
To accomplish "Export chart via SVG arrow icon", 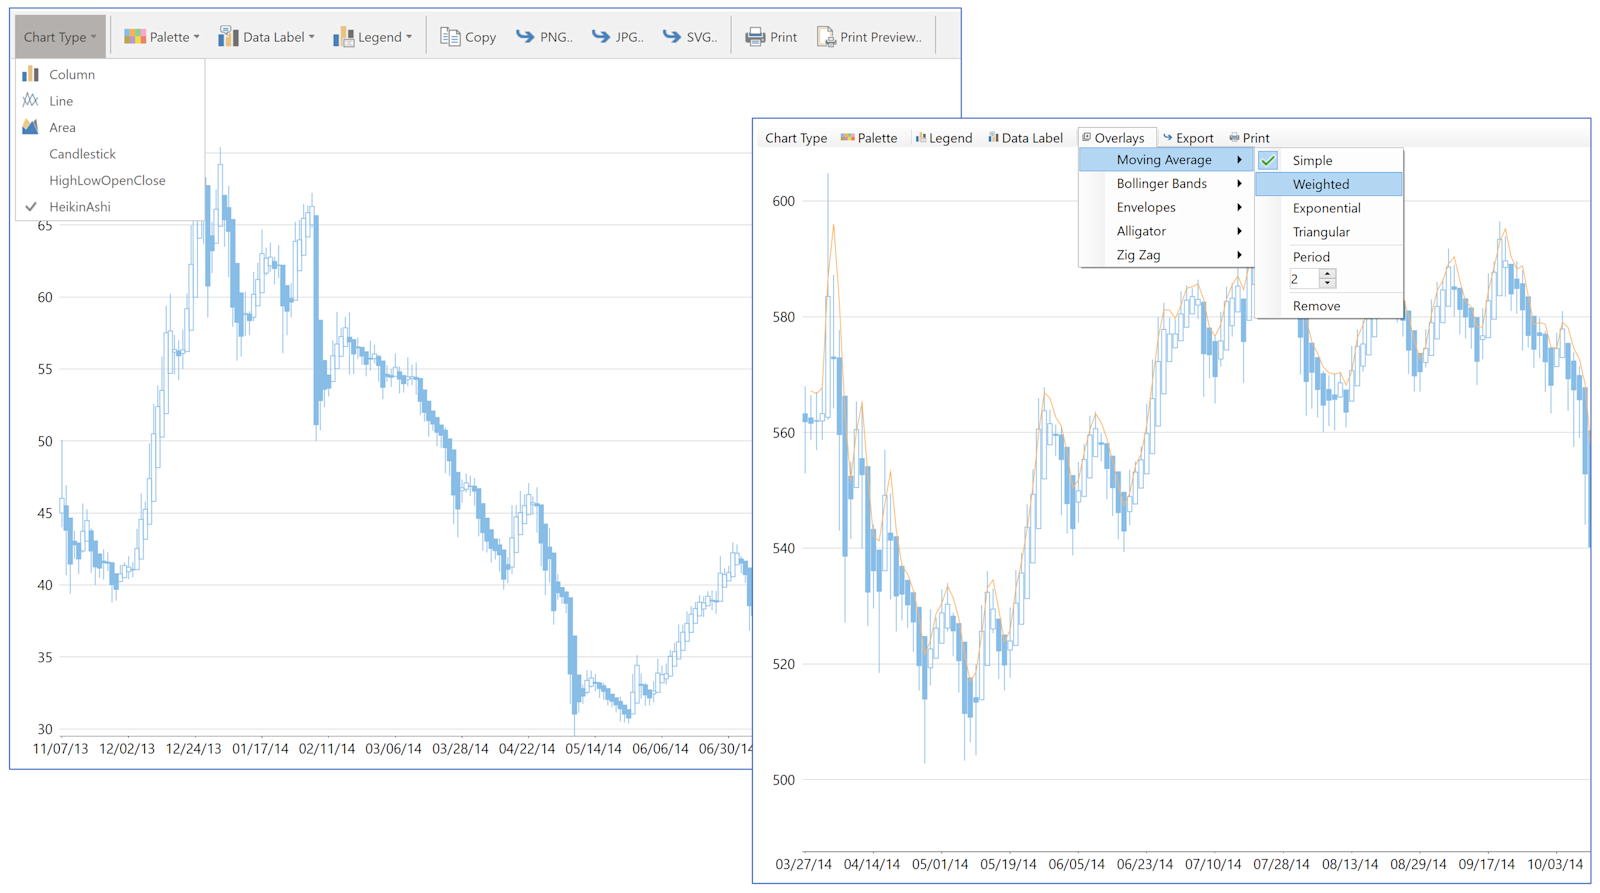I will (672, 37).
